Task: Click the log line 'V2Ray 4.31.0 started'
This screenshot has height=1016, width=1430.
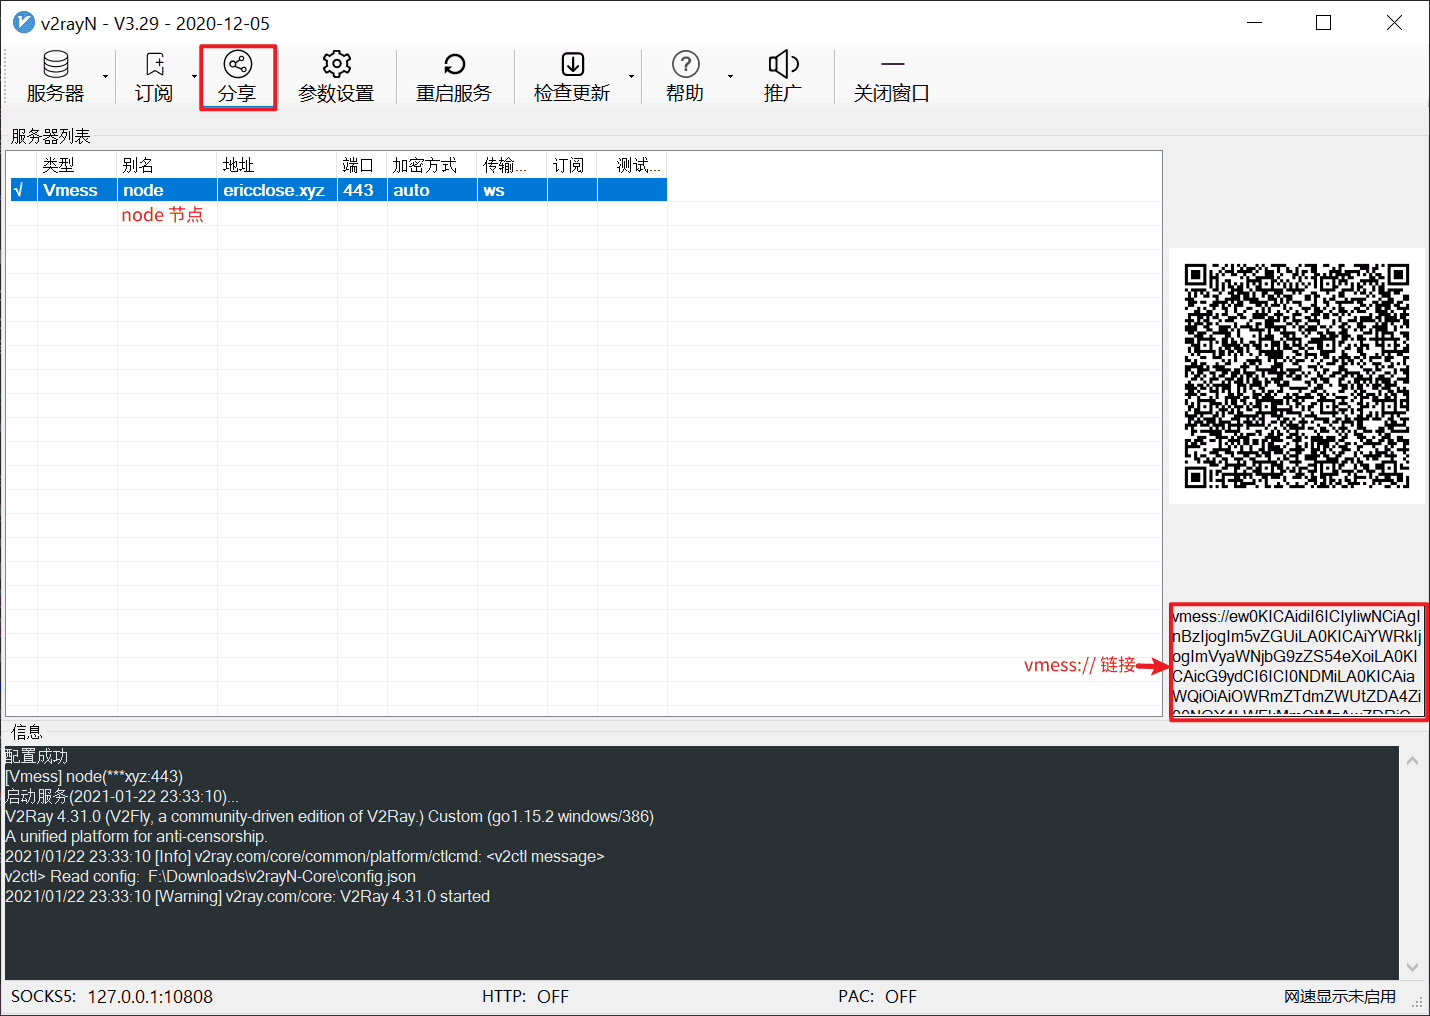Action: coord(248,896)
